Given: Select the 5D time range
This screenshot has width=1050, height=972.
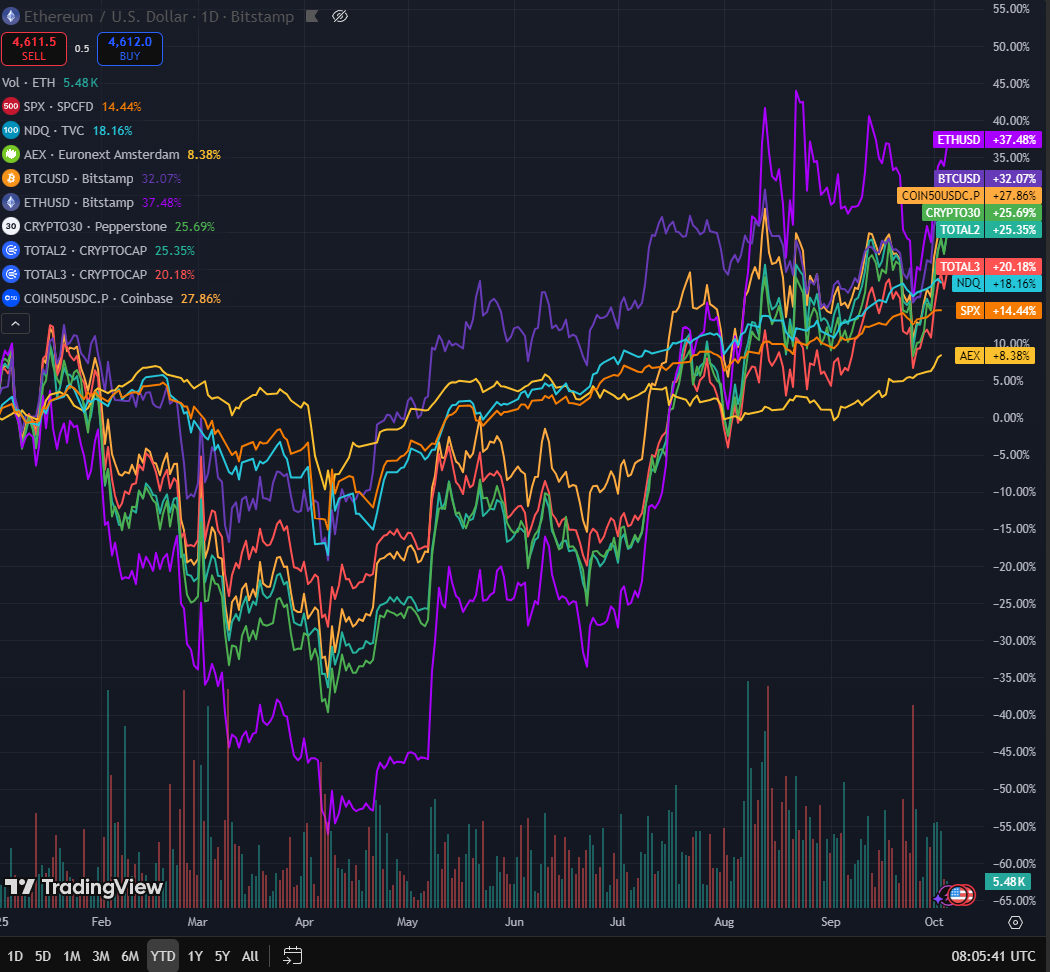Looking at the screenshot, I should tap(43, 956).
